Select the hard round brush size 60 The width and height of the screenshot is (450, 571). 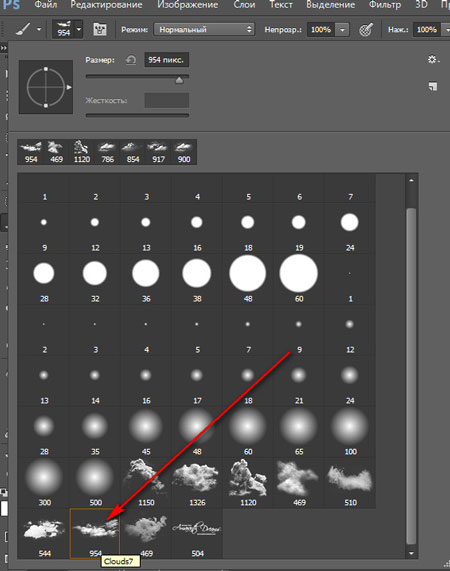click(299, 274)
